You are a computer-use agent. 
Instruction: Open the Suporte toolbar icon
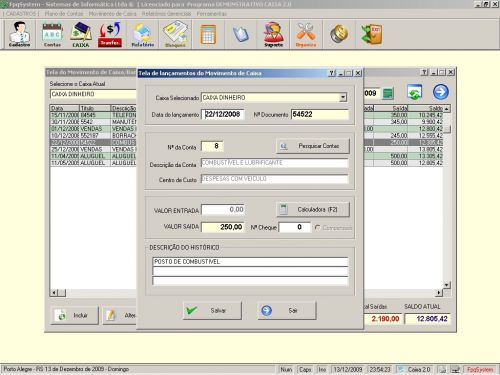tap(274, 34)
